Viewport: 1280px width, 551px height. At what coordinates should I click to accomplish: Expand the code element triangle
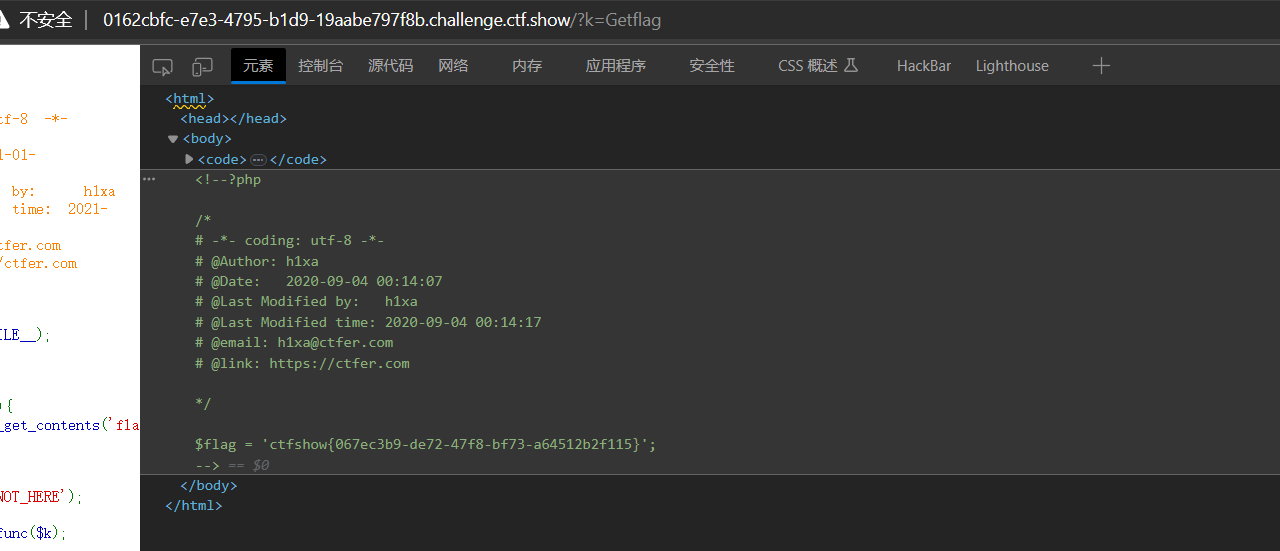click(189, 159)
